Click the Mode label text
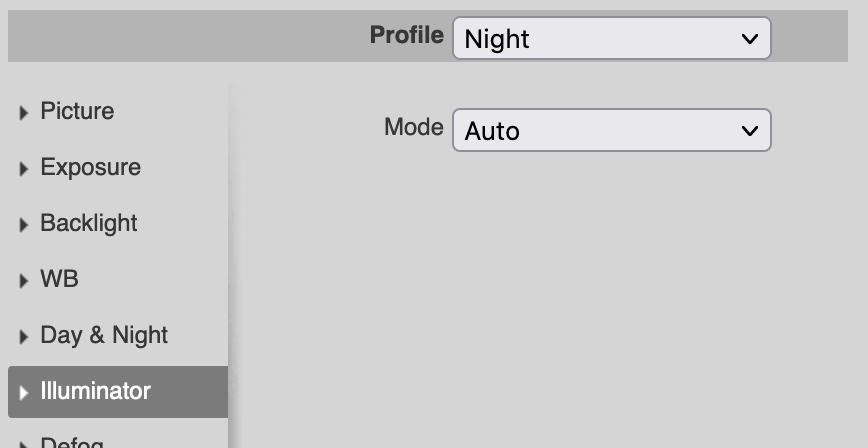 [414, 127]
